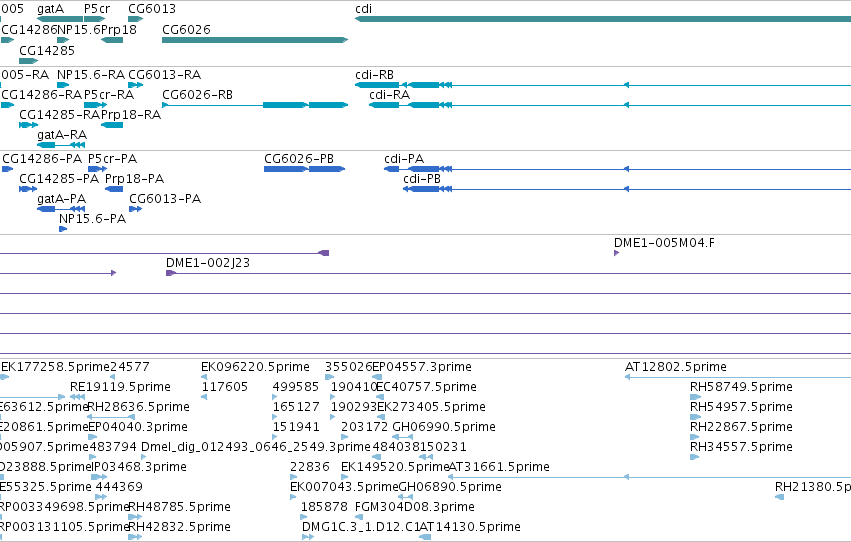851x542 pixels.
Task: Select the 117605 feature label
Action: [225, 387]
